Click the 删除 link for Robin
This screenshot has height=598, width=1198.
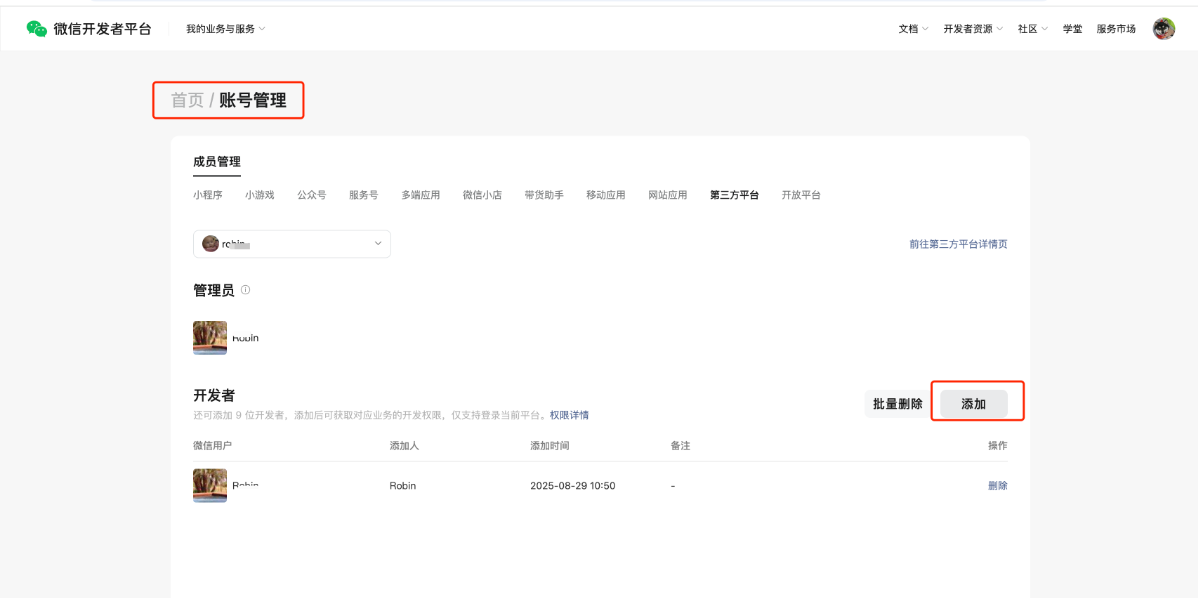tap(997, 486)
